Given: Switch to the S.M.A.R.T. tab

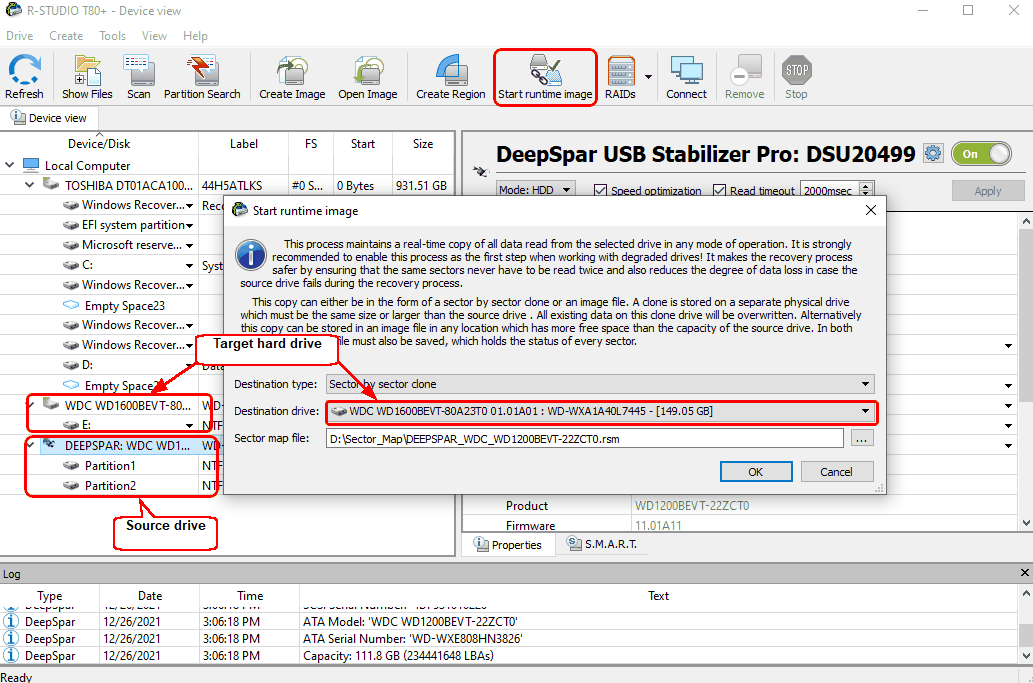Looking at the screenshot, I should click(600, 545).
